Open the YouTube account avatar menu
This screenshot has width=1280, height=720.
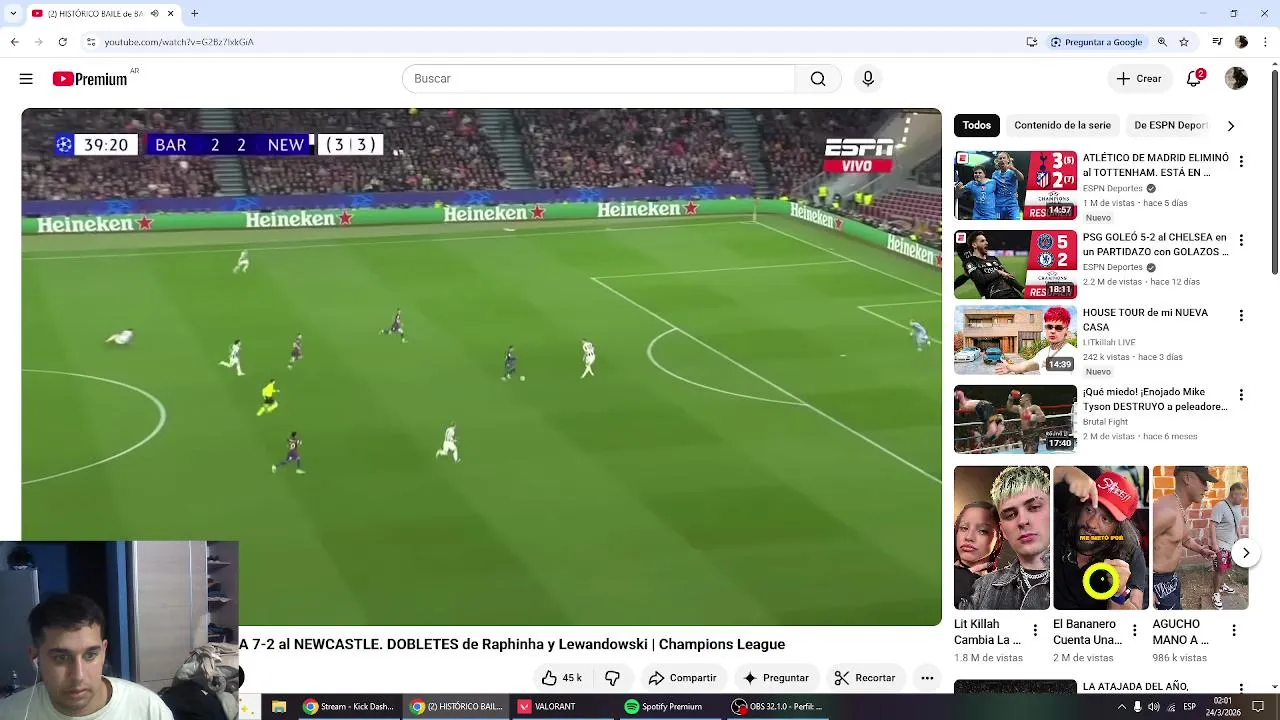[1236, 79]
